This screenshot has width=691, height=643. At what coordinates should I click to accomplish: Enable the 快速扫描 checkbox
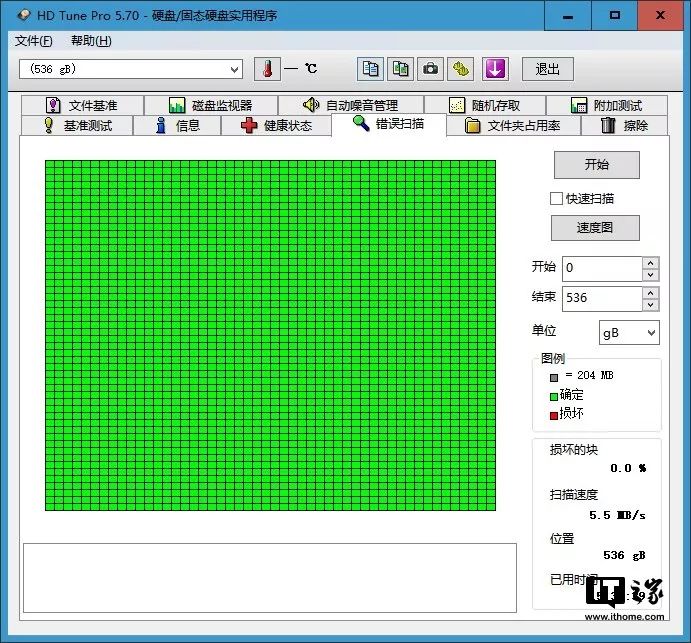click(x=557, y=199)
